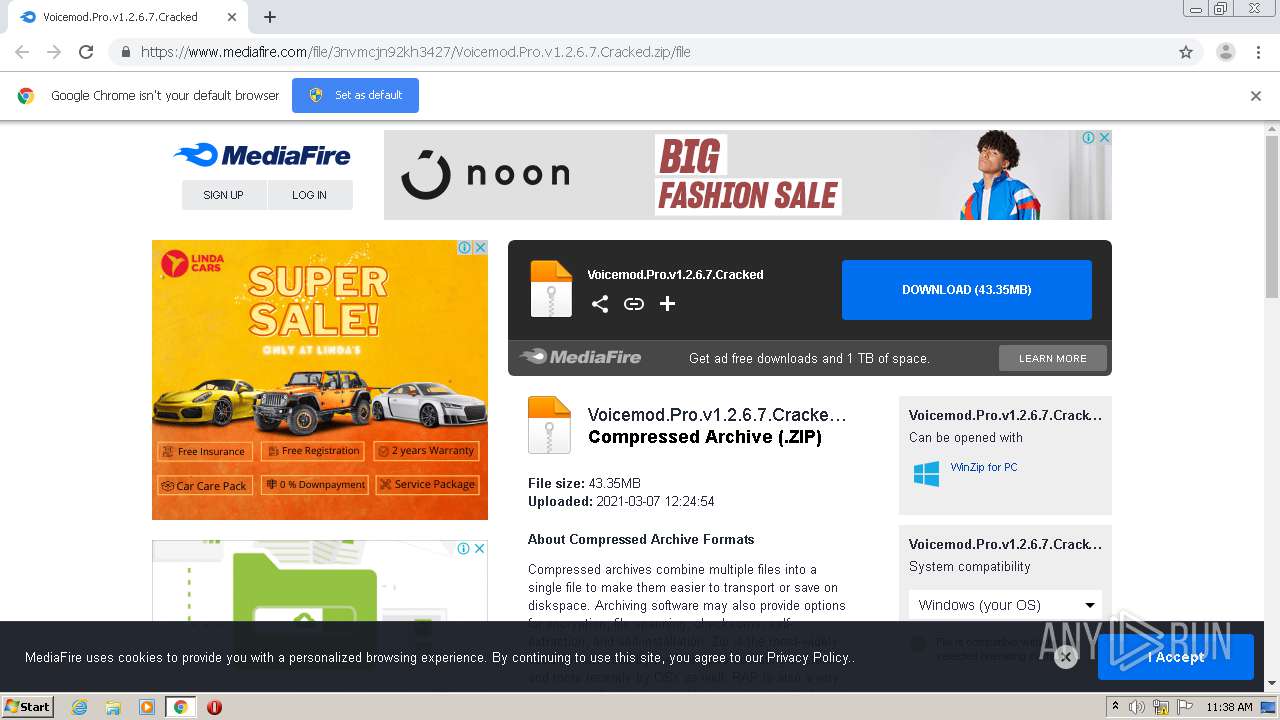Click the zip file icon in download box

(x=551, y=289)
